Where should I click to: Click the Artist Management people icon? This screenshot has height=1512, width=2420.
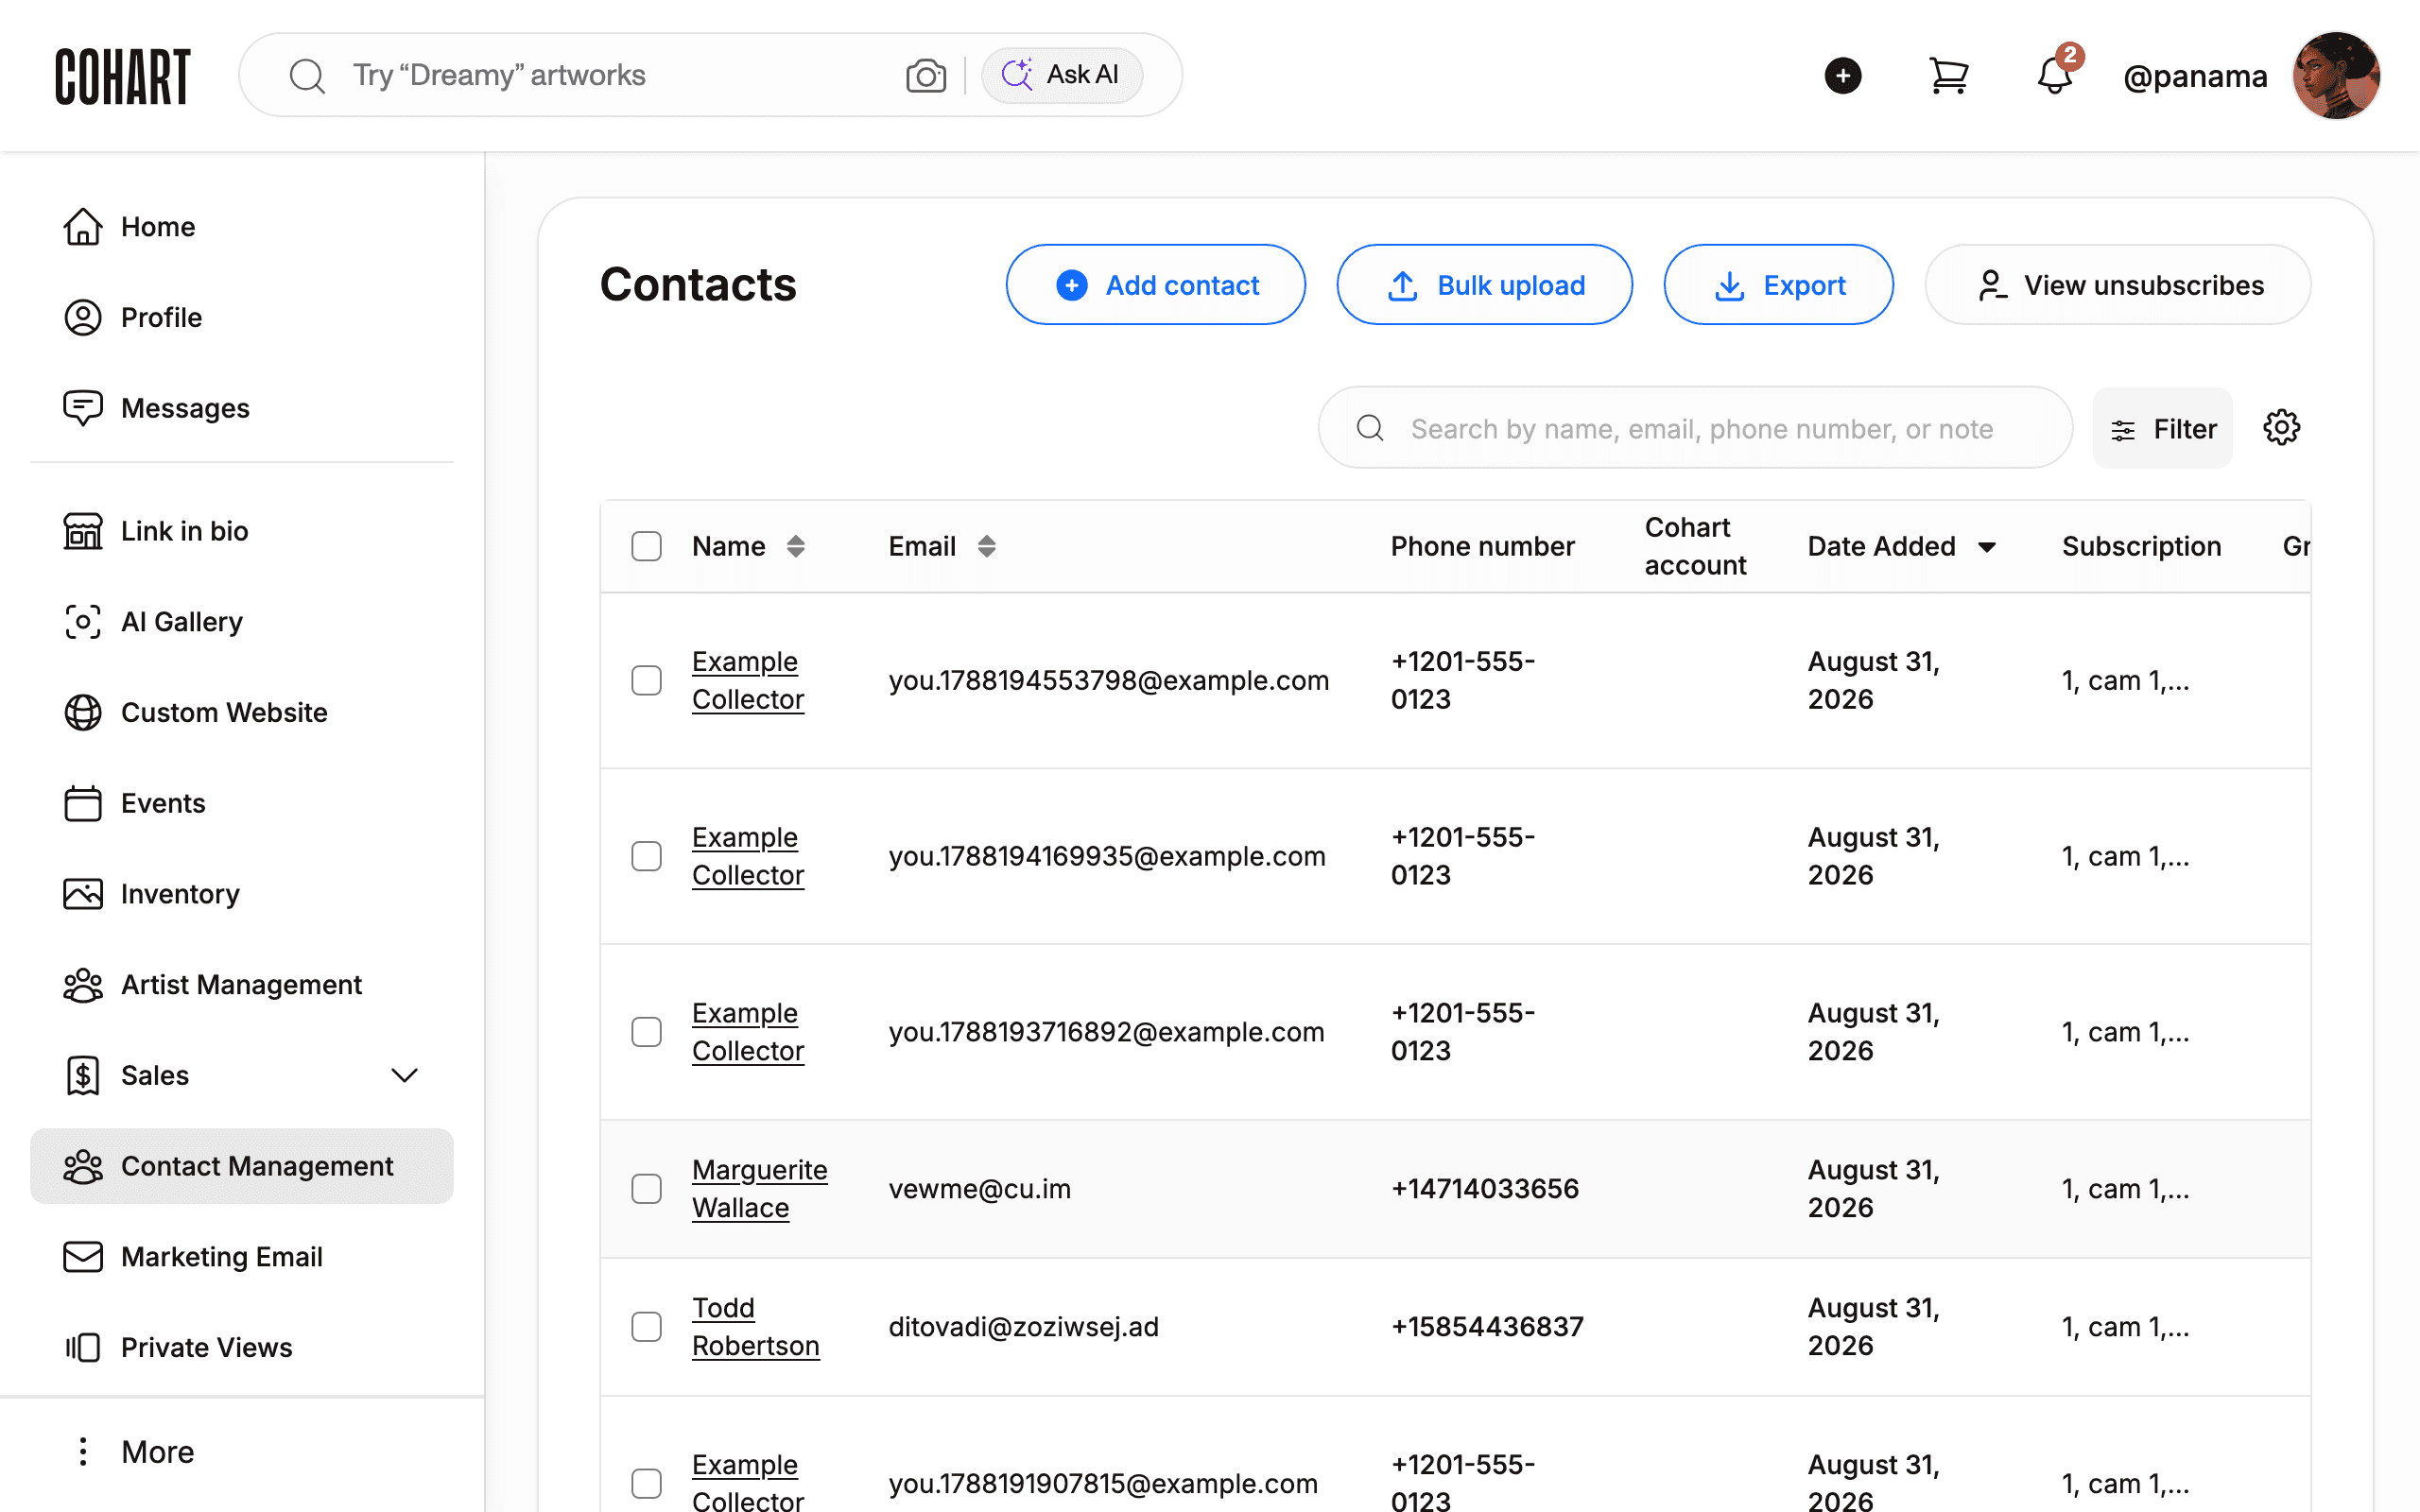(83, 985)
